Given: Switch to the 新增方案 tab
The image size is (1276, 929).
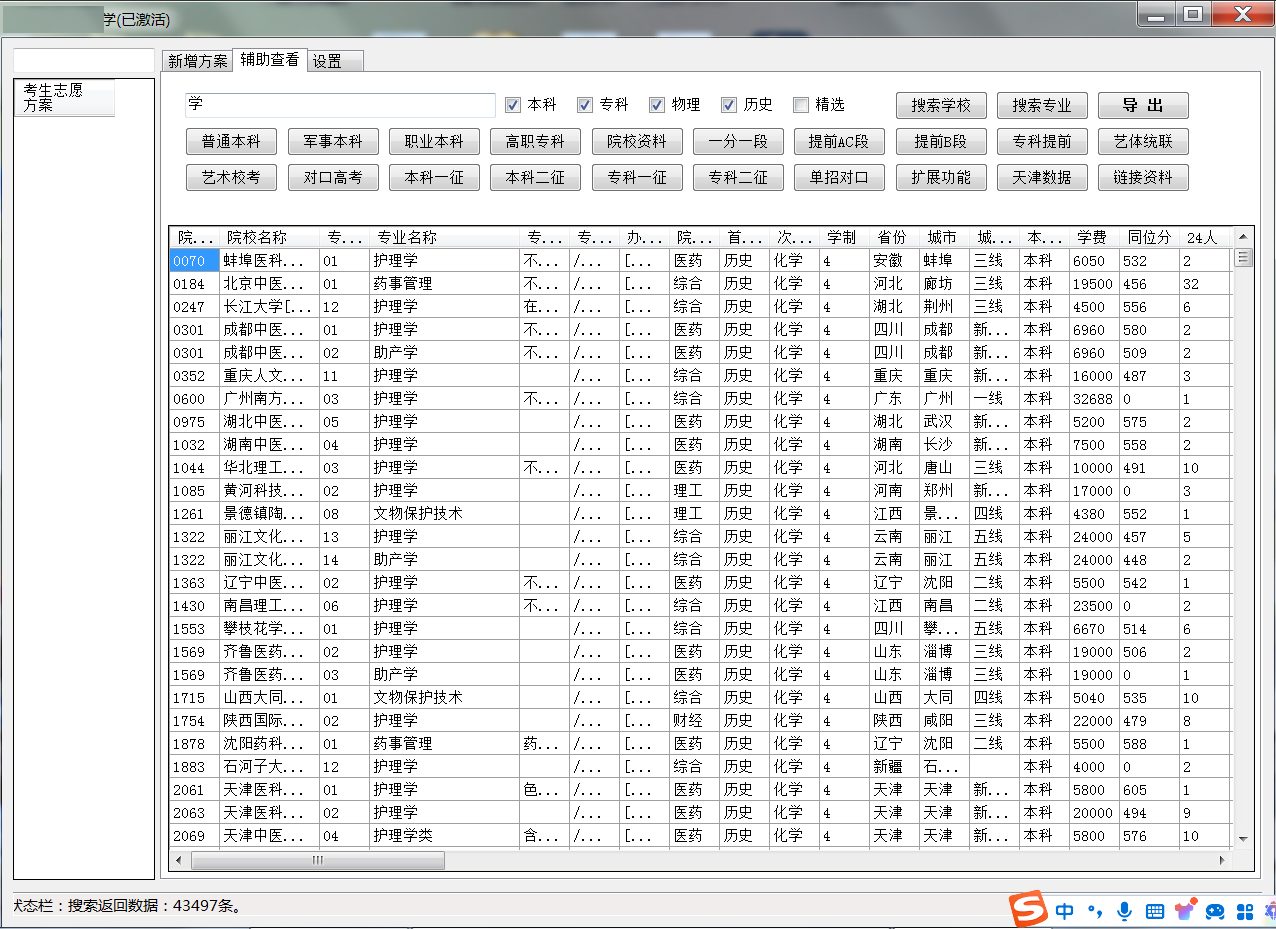Looking at the screenshot, I should (197, 61).
